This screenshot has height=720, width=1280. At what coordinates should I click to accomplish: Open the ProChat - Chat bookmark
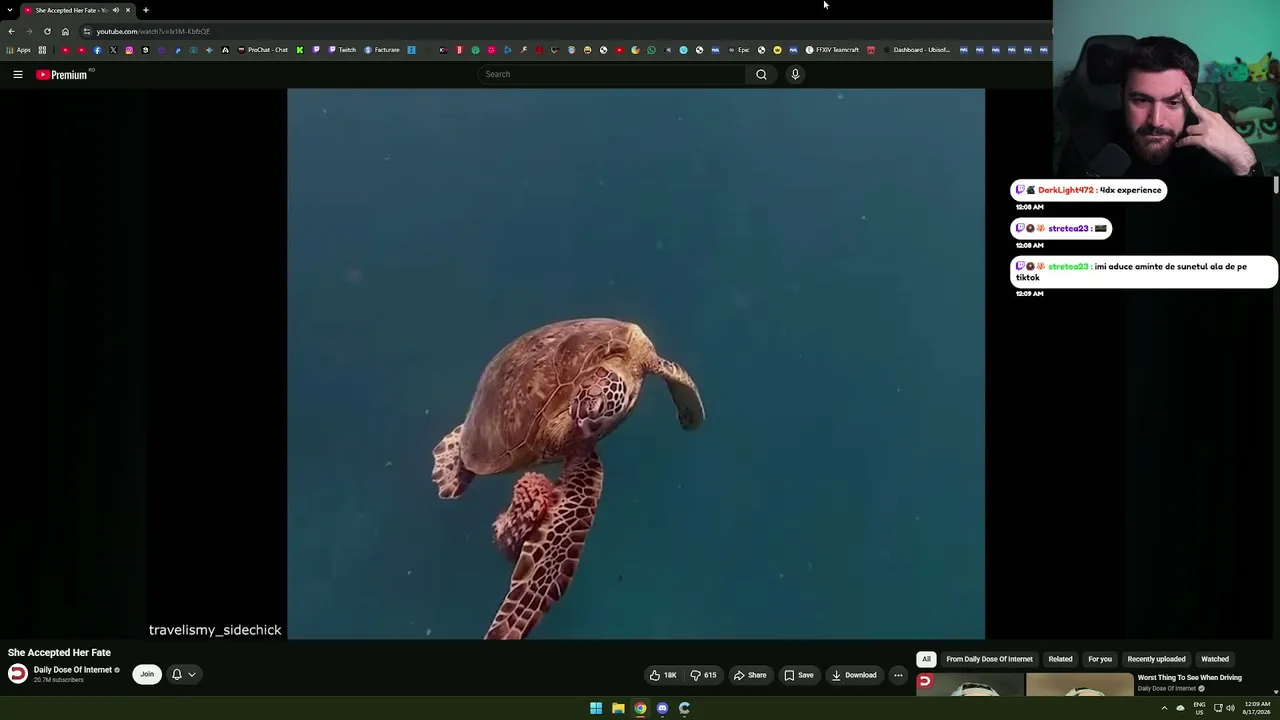(263, 50)
